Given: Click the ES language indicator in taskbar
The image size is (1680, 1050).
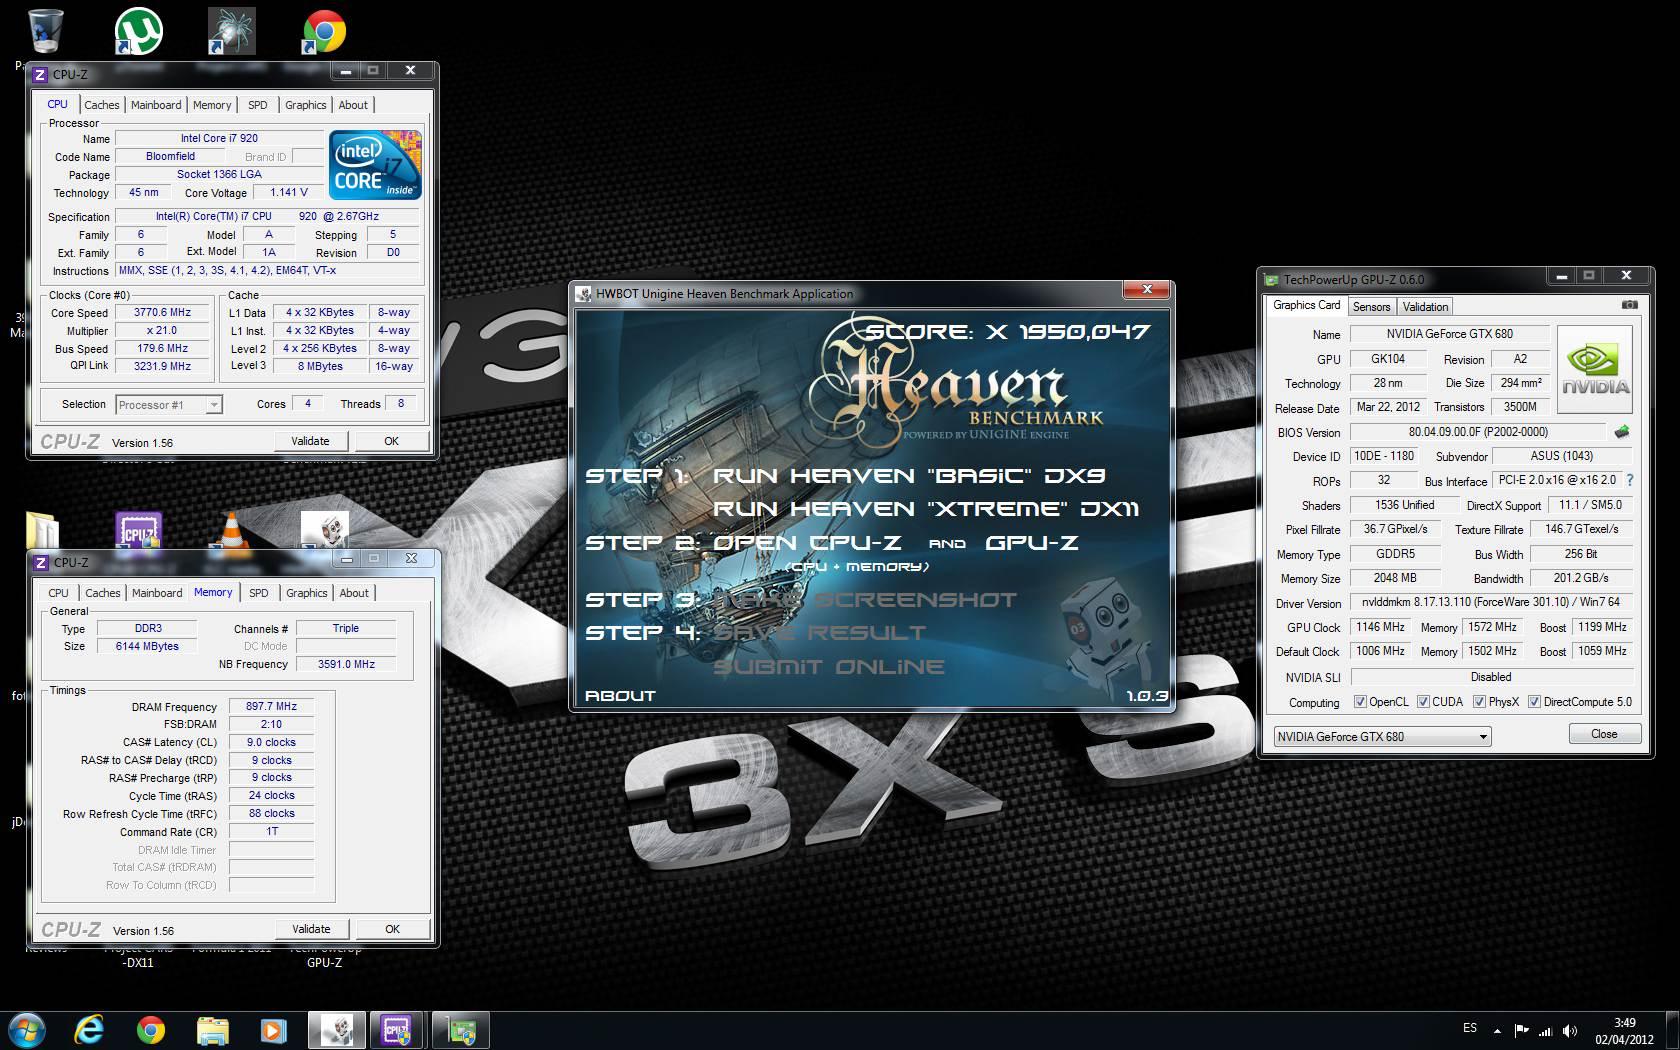Looking at the screenshot, I should (1470, 1028).
